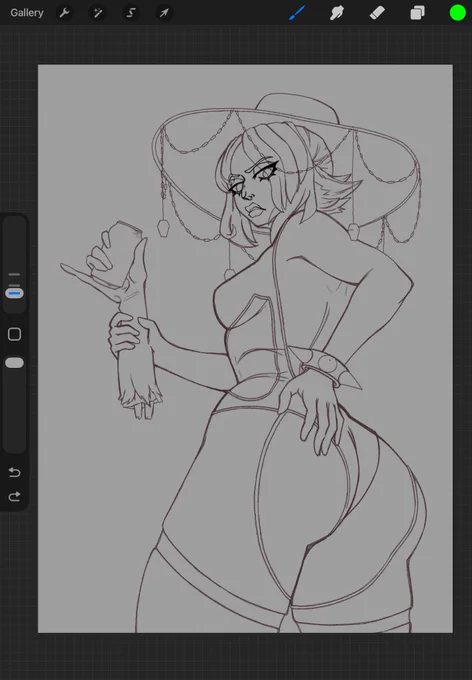Click the brush size slider handle
The width and height of the screenshot is (472, 680).
pyautogui.click(x=14, y=294)
